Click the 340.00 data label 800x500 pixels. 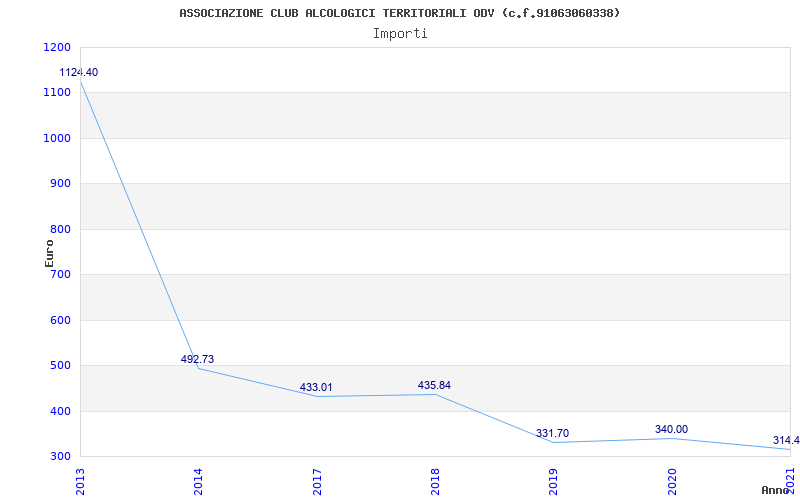point(671,430)
